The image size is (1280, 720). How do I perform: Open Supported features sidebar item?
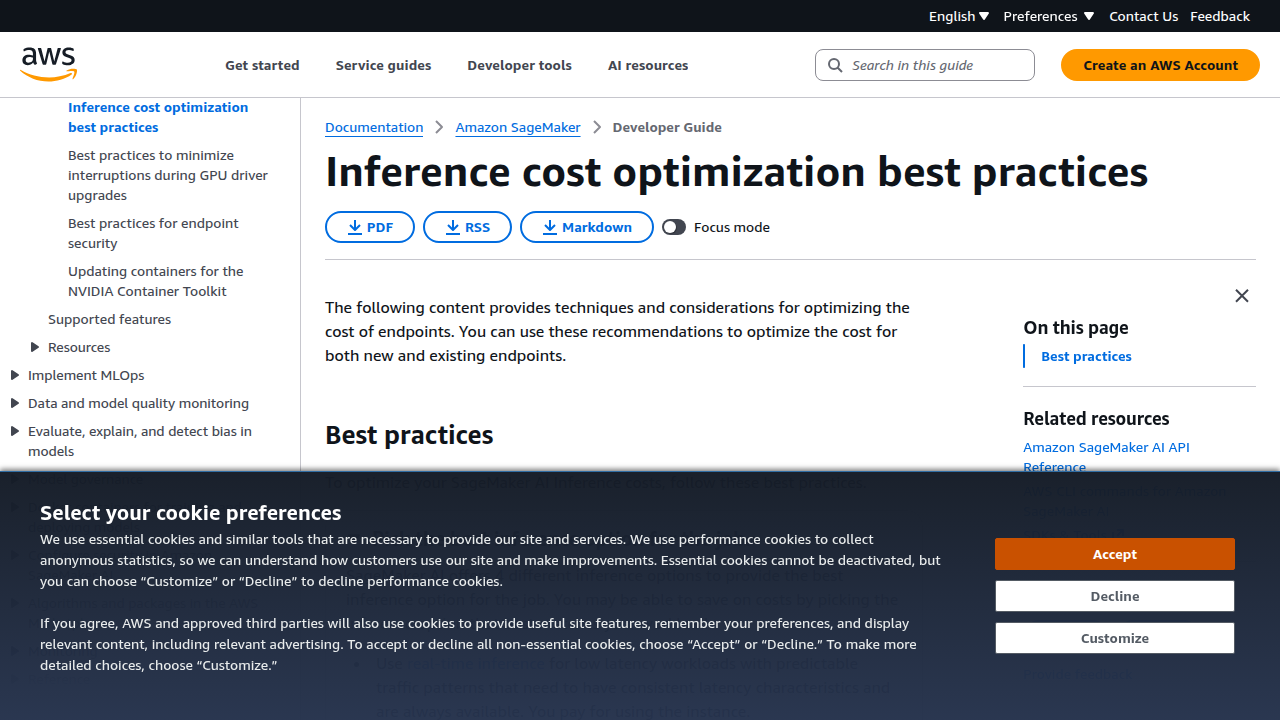tap(109, 319)
